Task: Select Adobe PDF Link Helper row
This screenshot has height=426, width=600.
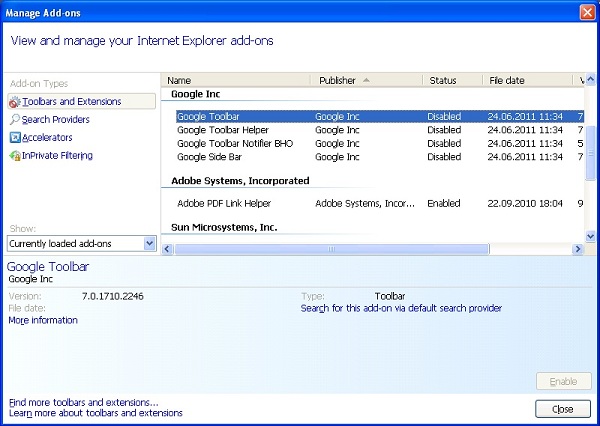Action: (x=380, y=203)
